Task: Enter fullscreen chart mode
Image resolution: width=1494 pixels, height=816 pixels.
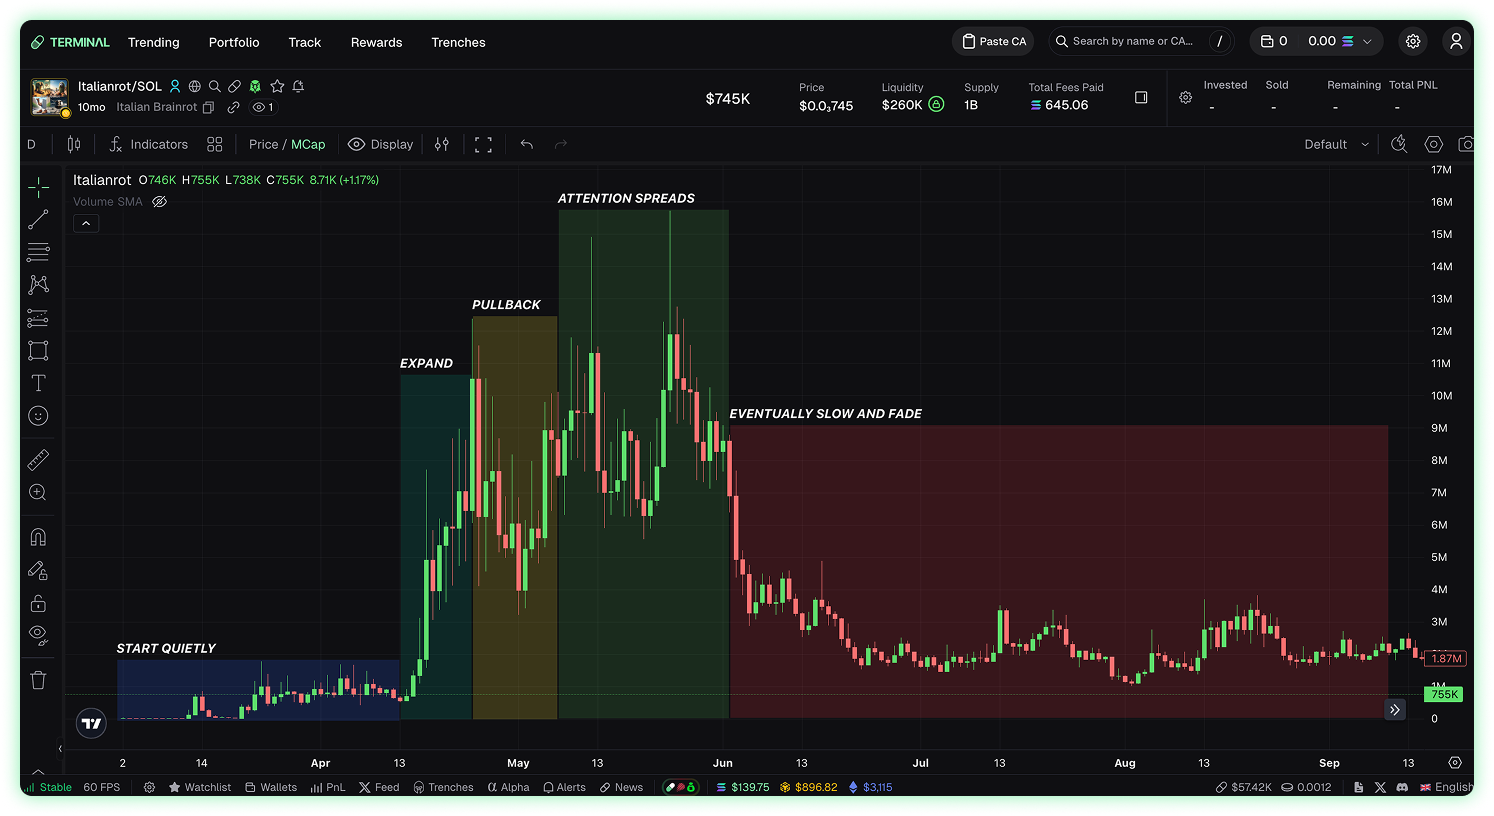Action: [x=483, y=145]
